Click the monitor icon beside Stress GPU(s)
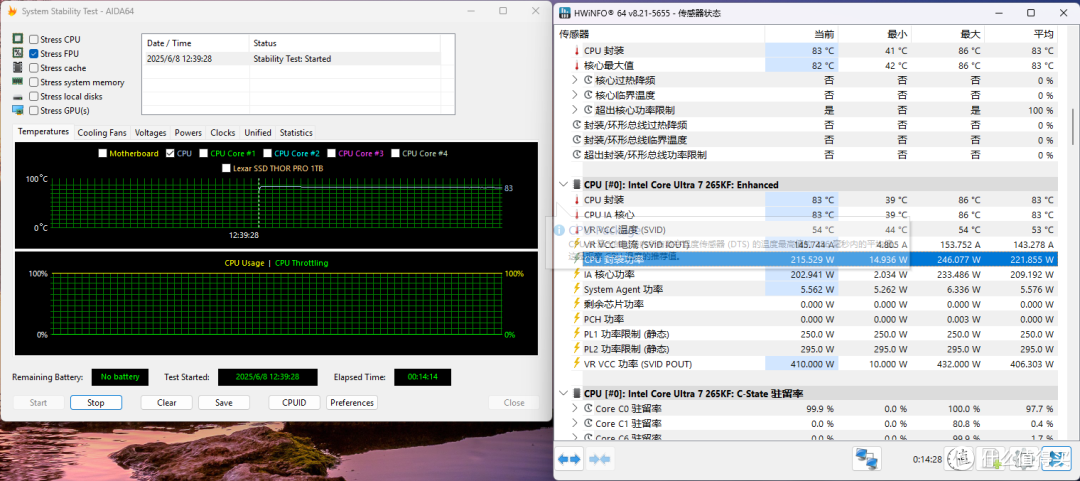1080x481 pixels. pyautogui.click(x=18, y=110)
